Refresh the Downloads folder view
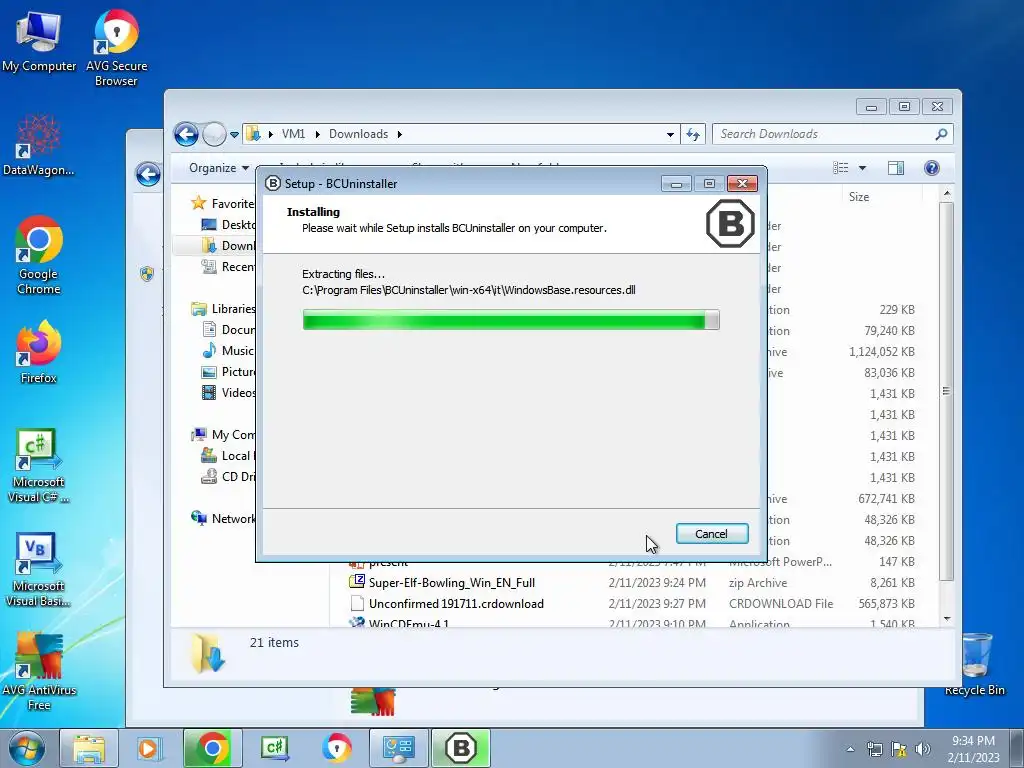 click(x=693, y=135)
